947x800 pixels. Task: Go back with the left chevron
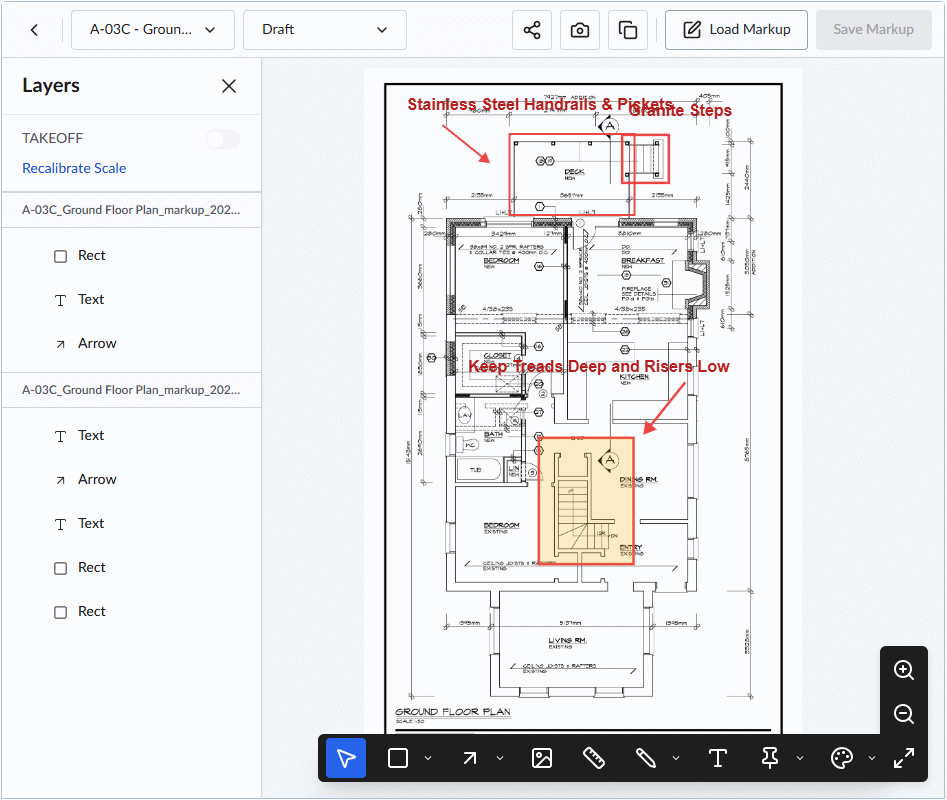tap(34, 30)
